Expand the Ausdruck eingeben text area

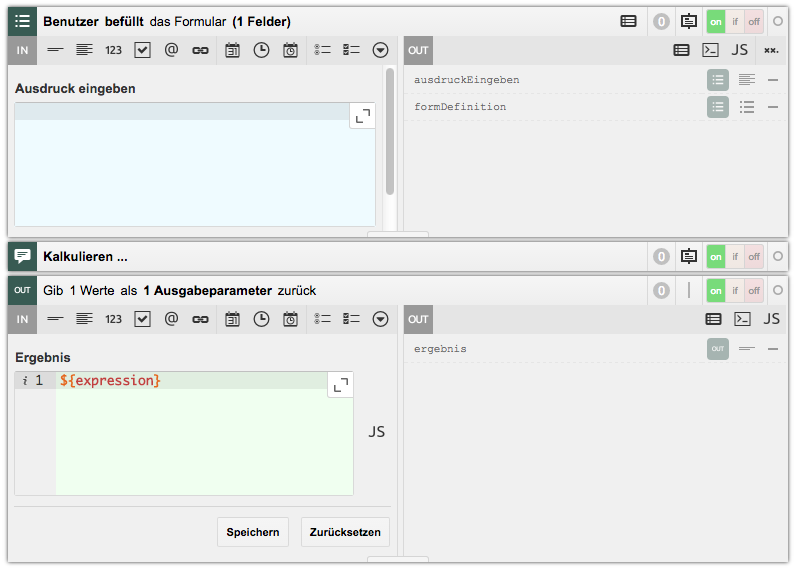pyautogui.click(x=363, y=116)
